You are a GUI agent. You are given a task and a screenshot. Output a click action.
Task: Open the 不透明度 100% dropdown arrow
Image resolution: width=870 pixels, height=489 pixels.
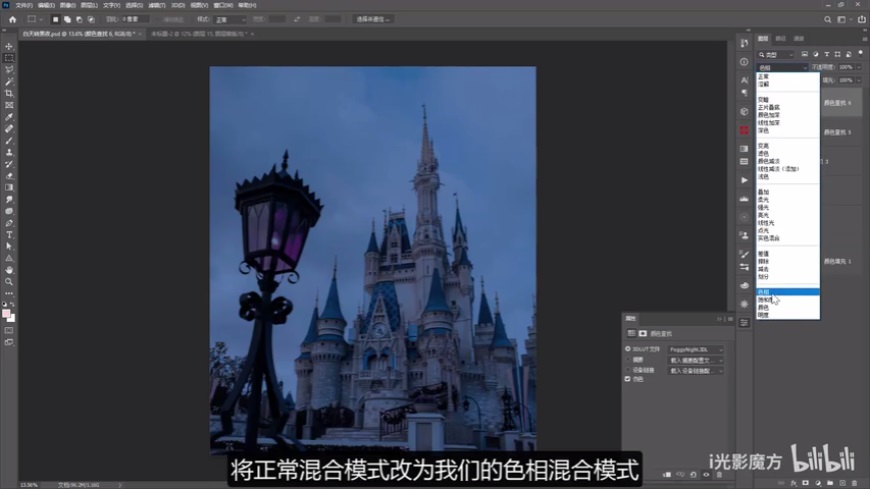coord(859,67)
